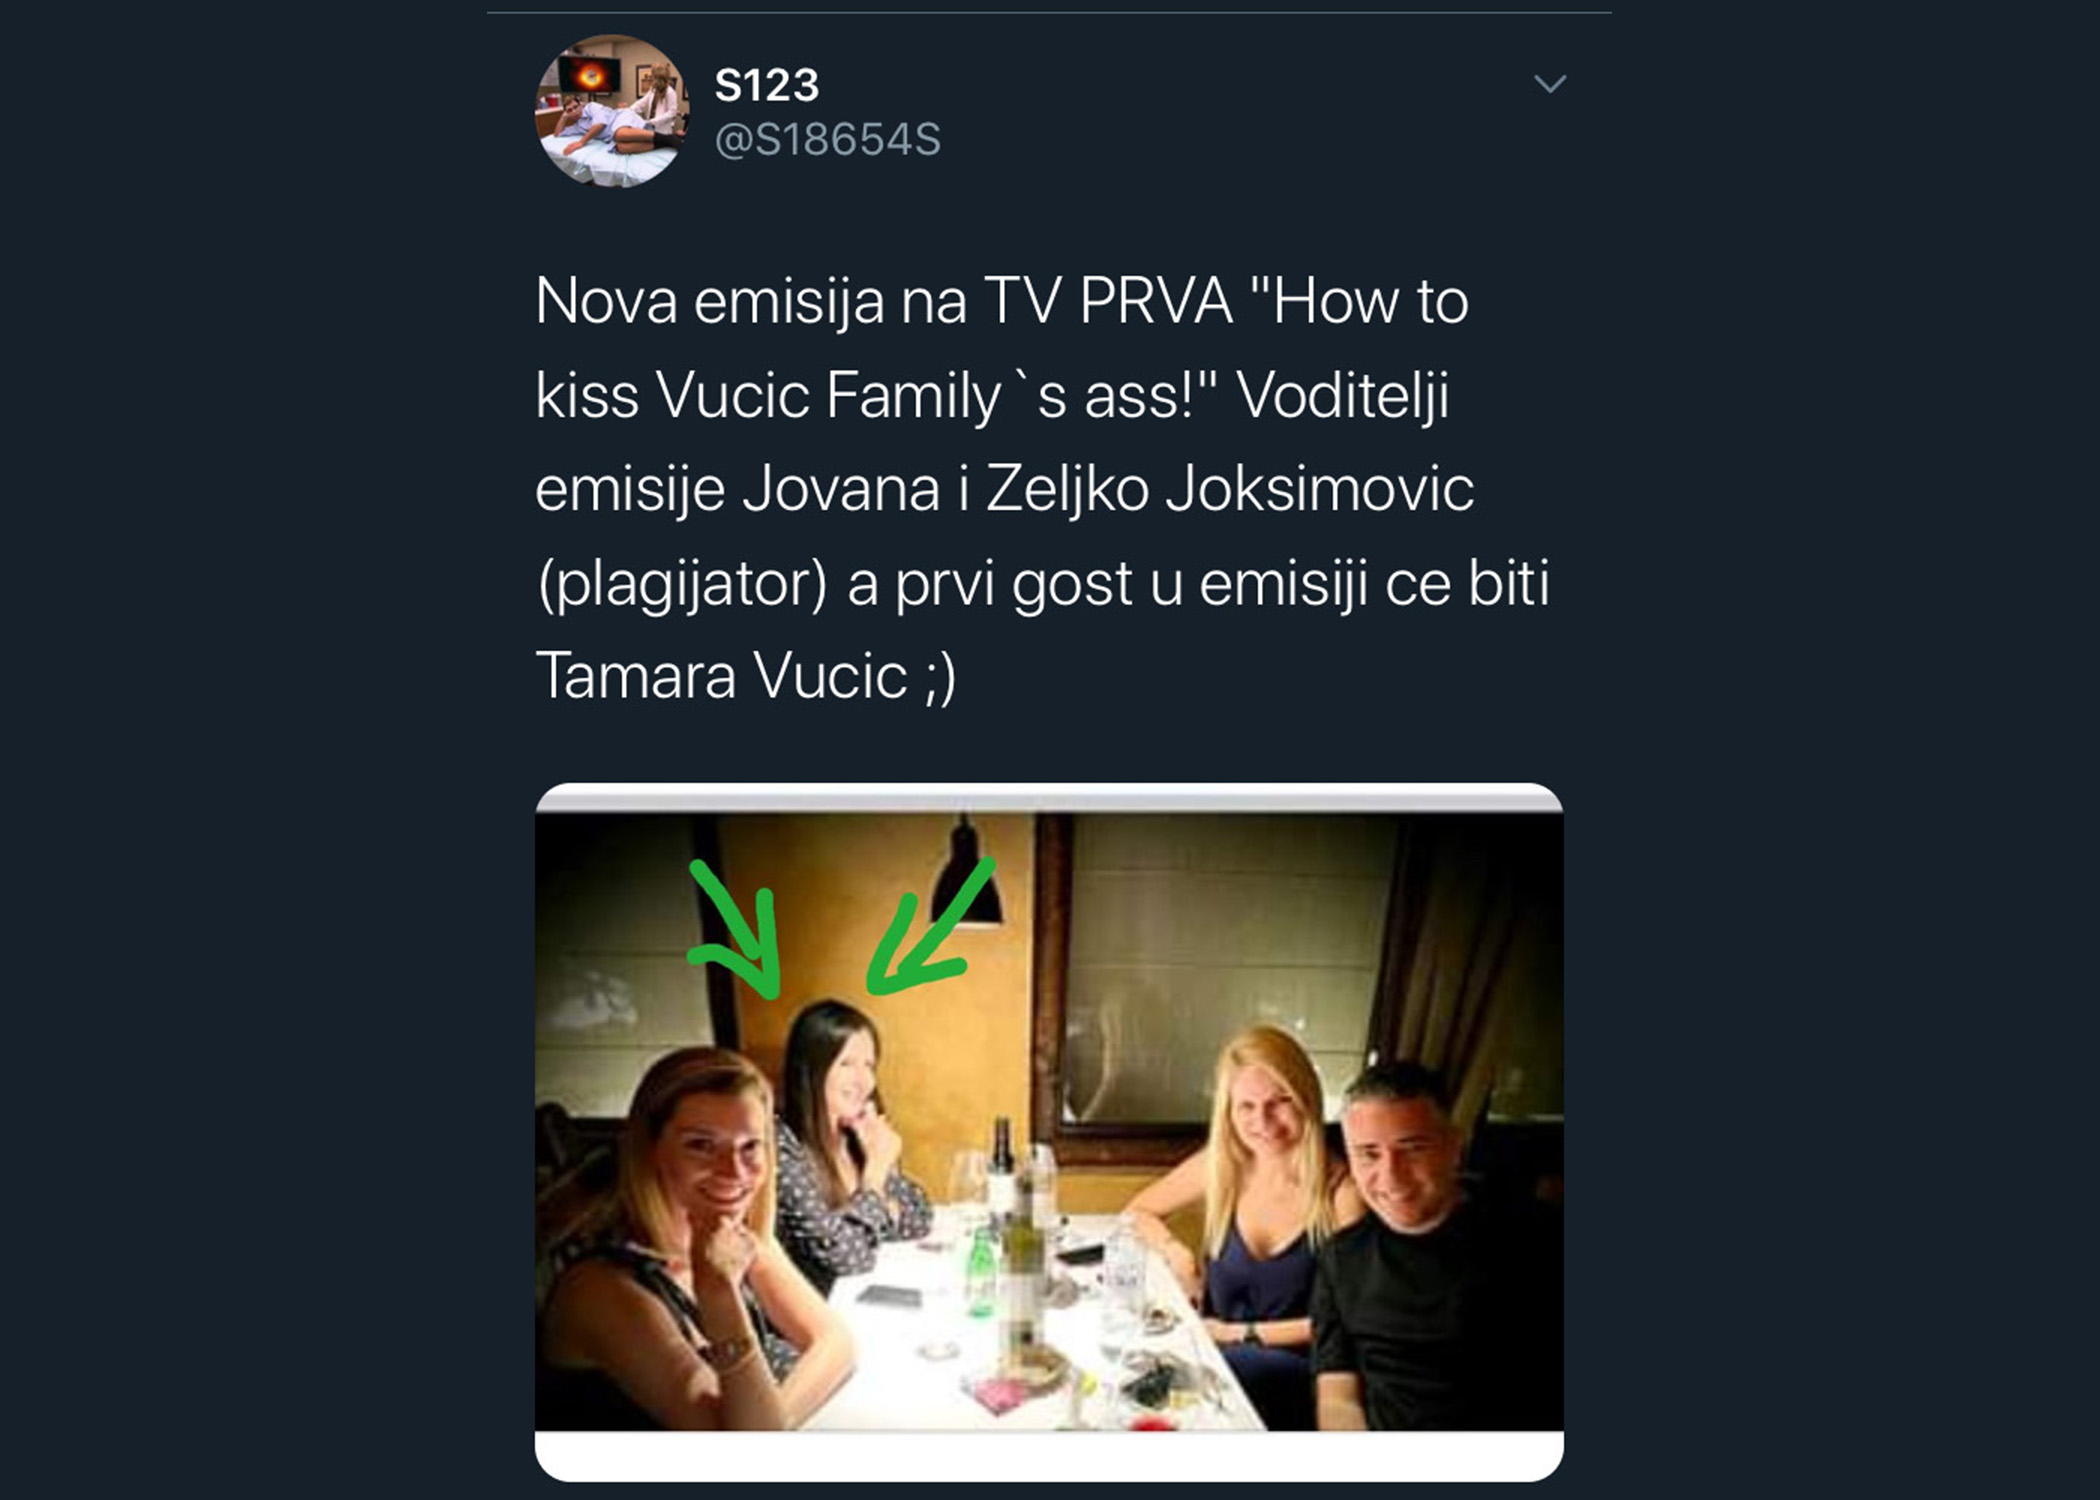
Task: Open the S123 profile avatar
Action: pos(612,111)
